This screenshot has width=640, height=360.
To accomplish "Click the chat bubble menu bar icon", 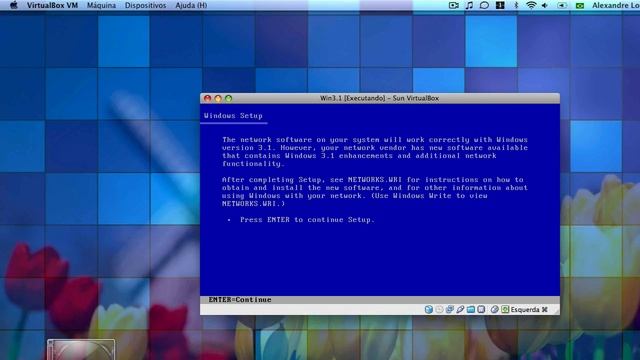I will [x=484, y=5].
